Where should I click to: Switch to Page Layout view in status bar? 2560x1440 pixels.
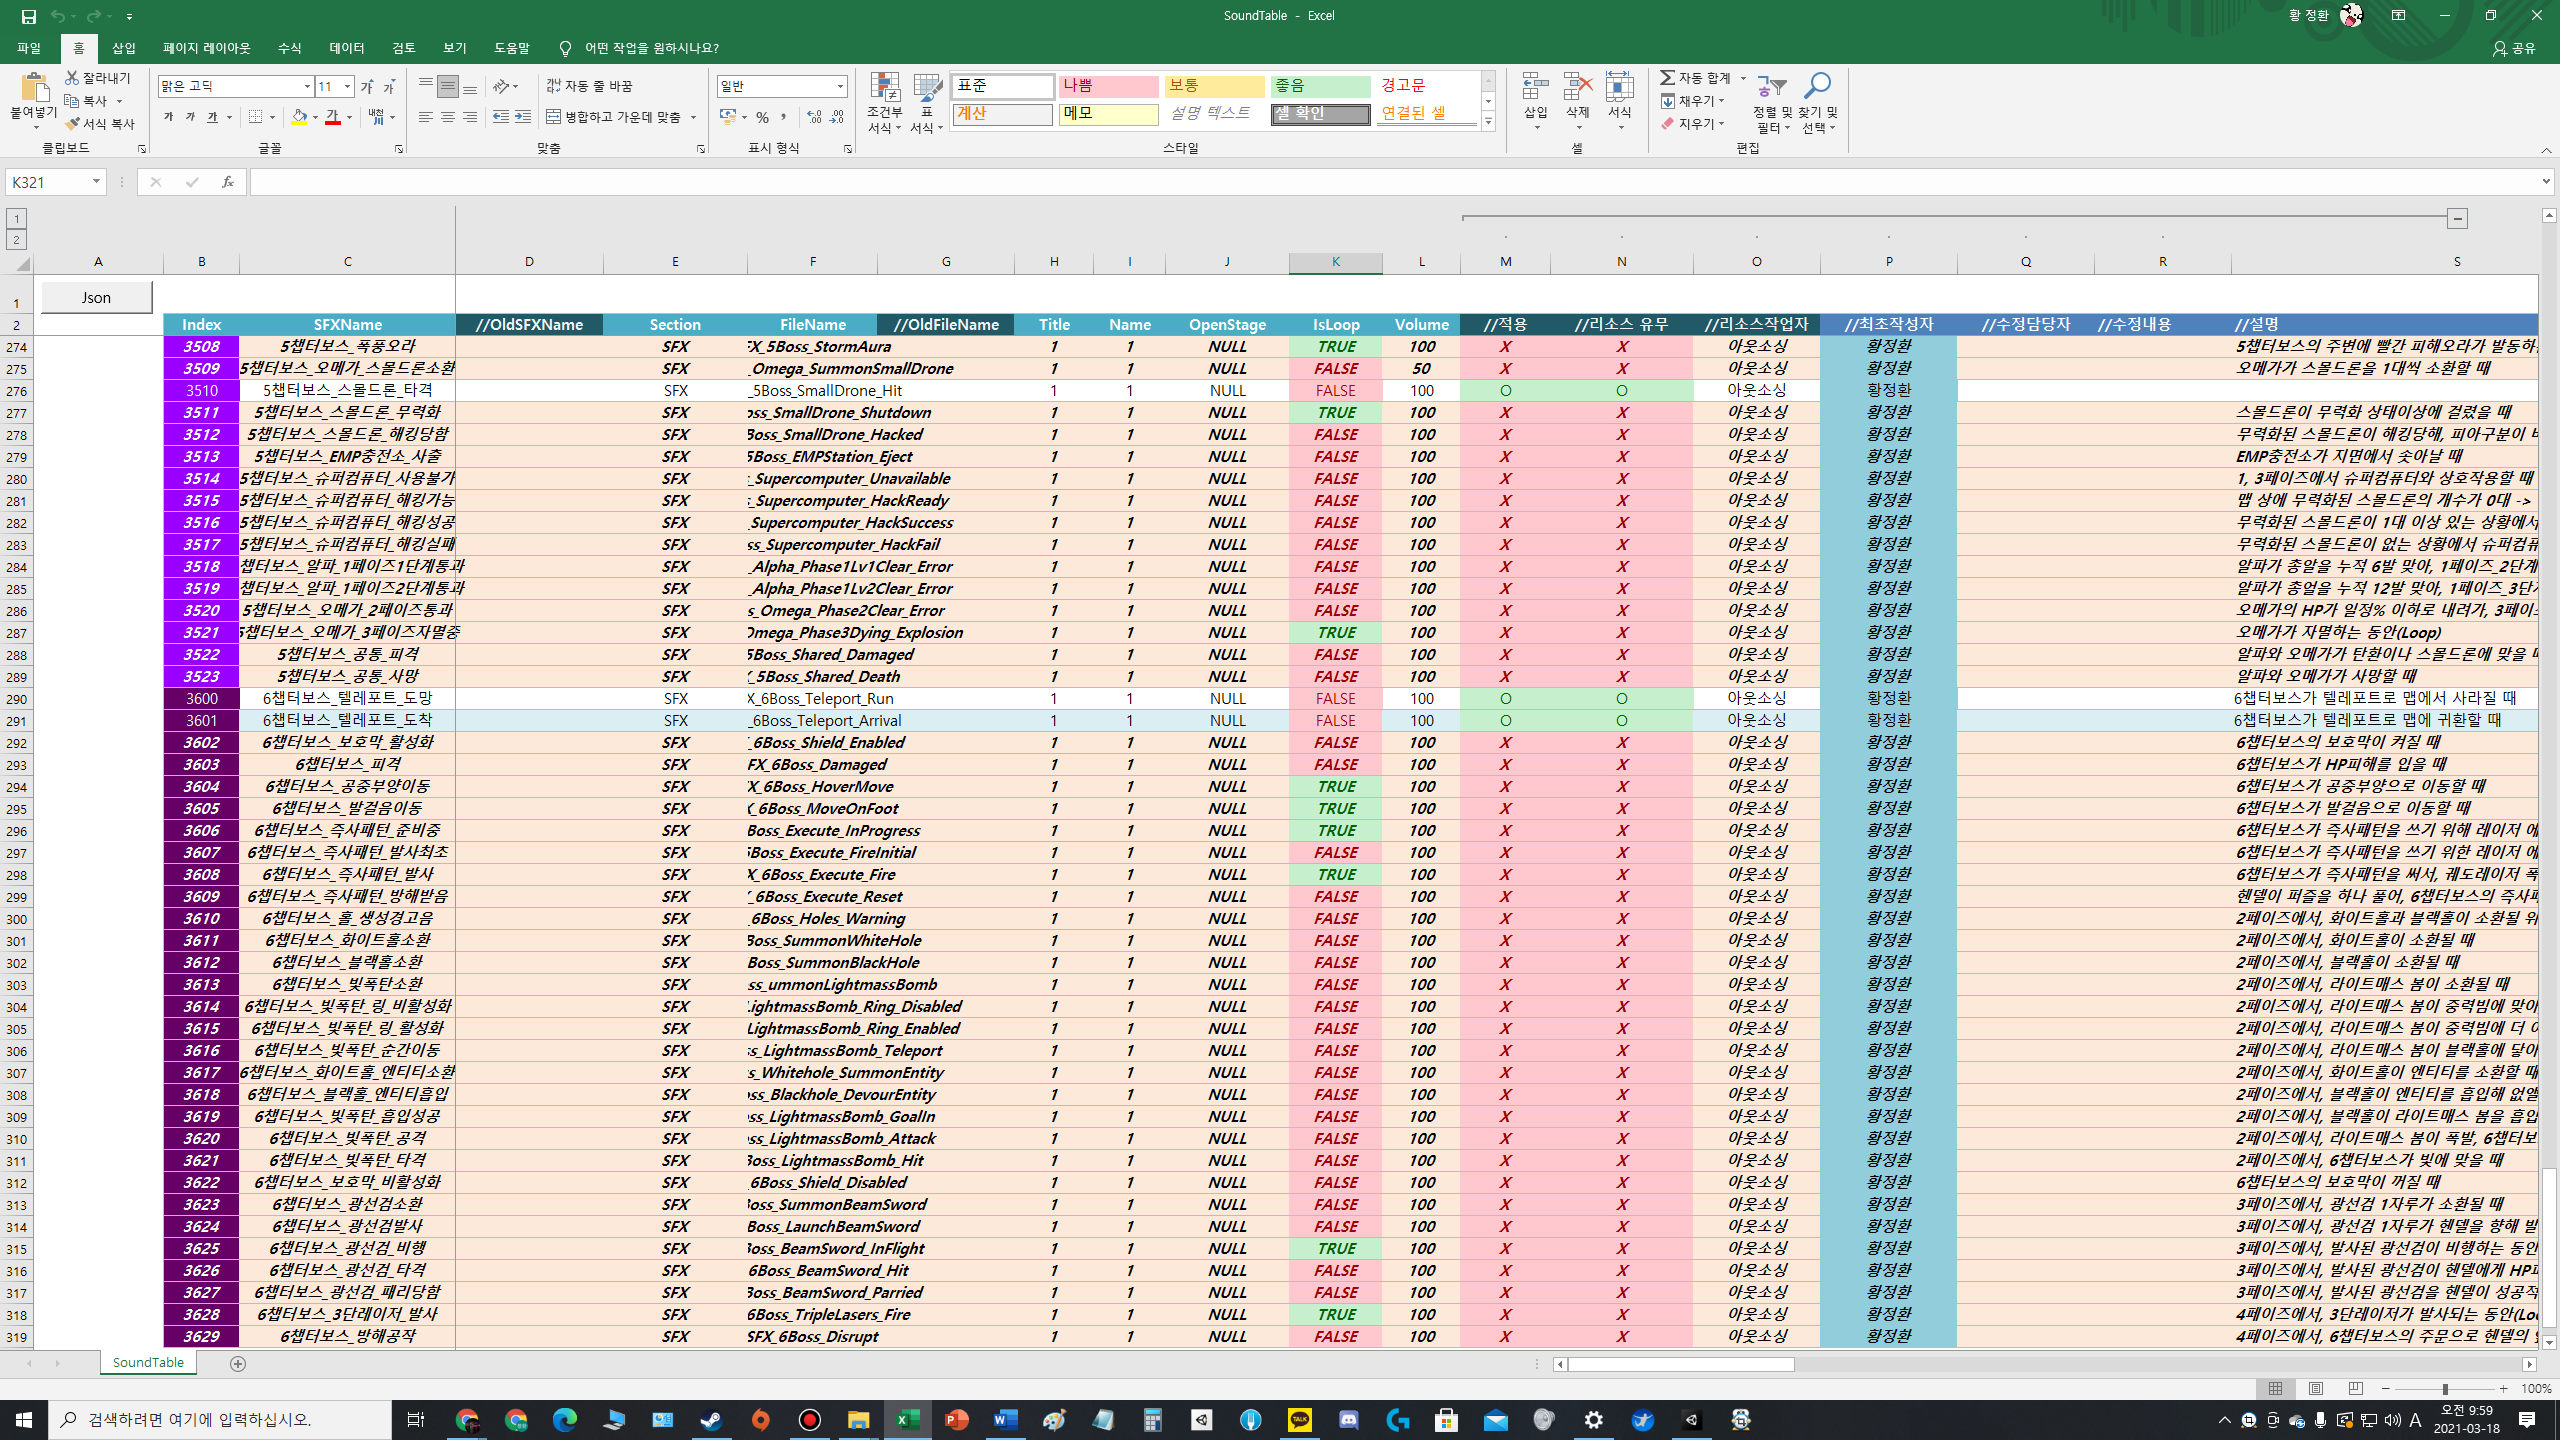coord(2315,1388)
